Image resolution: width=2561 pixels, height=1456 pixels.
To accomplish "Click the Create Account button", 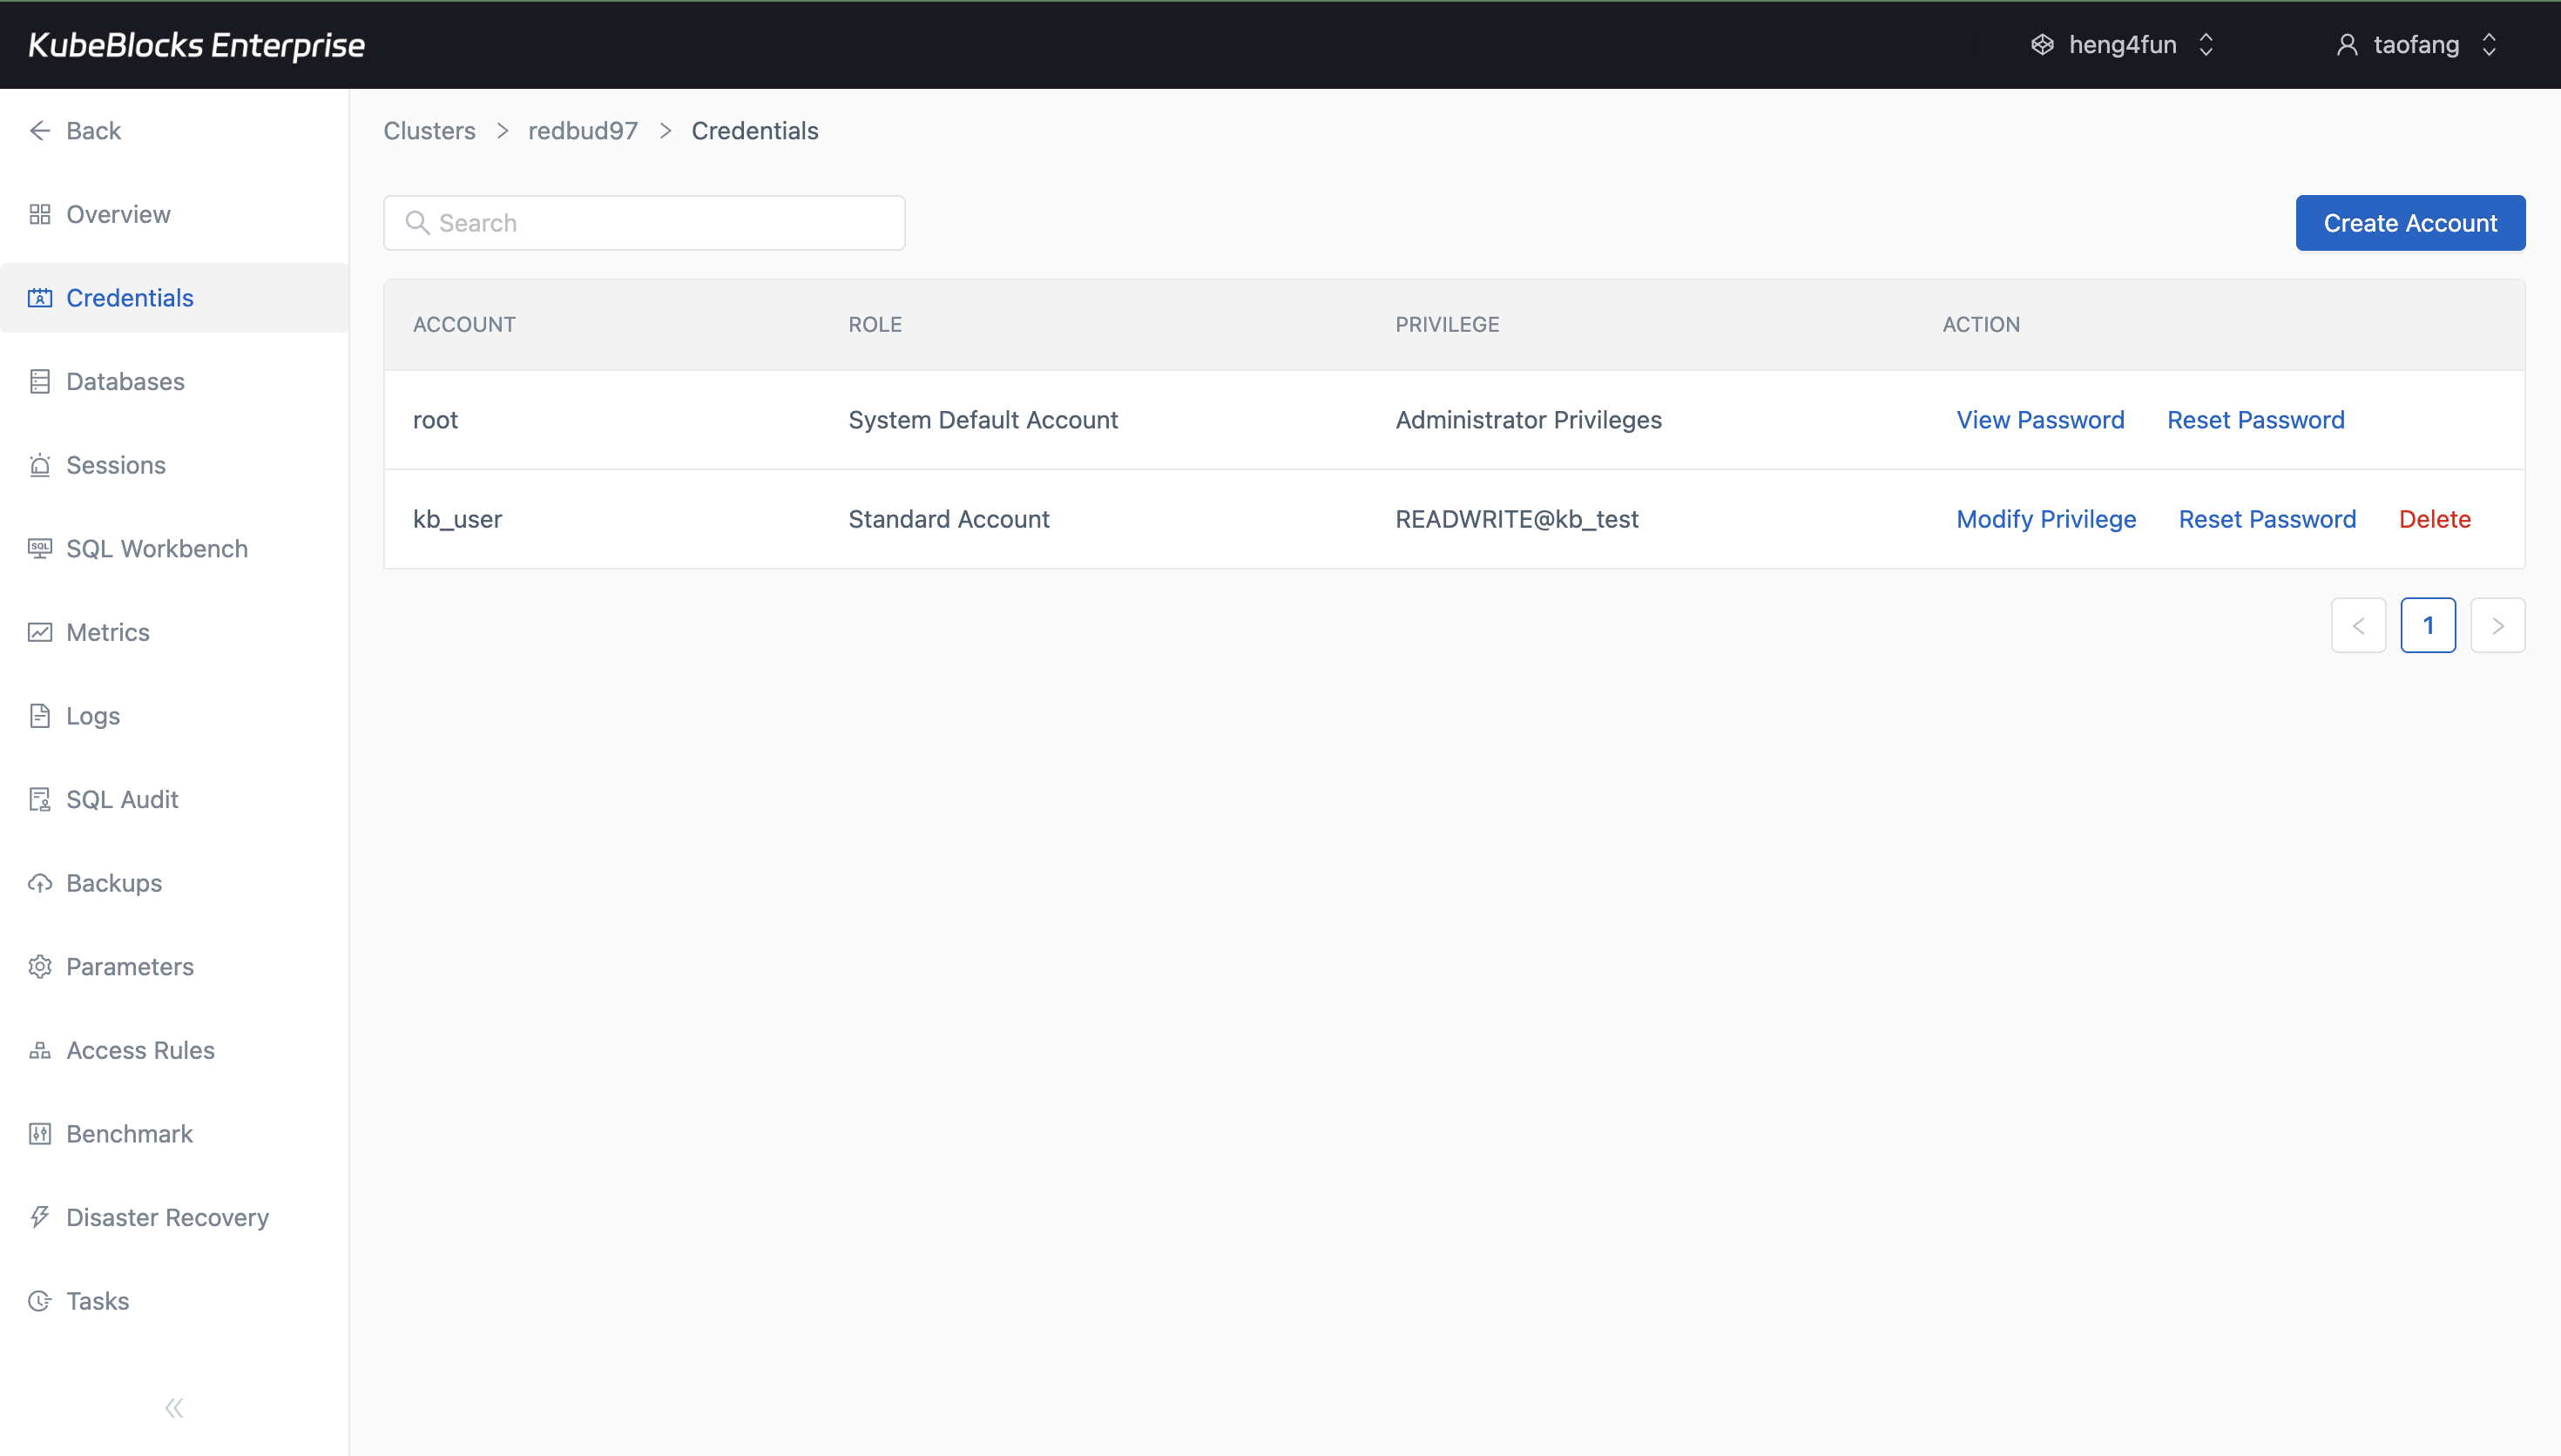I will [2411, 222].
